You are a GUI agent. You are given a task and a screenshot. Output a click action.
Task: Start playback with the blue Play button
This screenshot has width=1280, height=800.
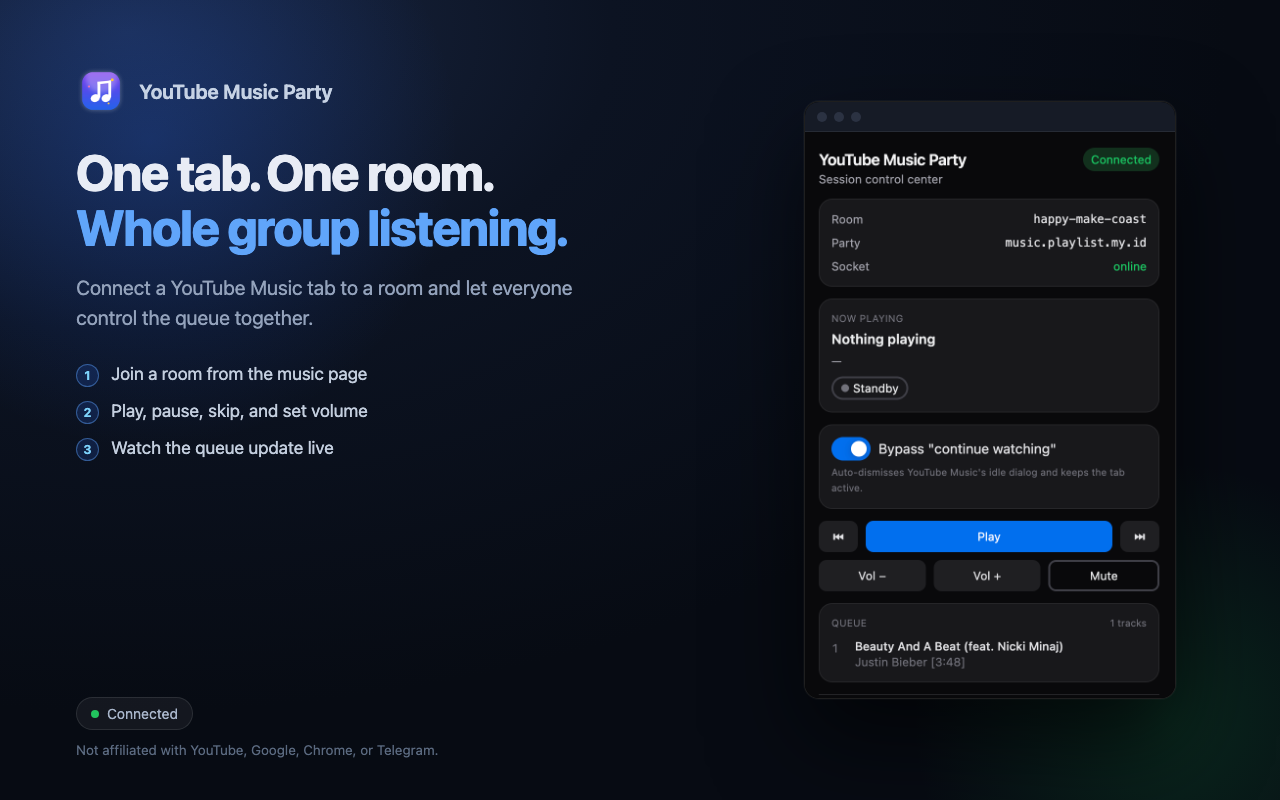[x=988, y=537]
